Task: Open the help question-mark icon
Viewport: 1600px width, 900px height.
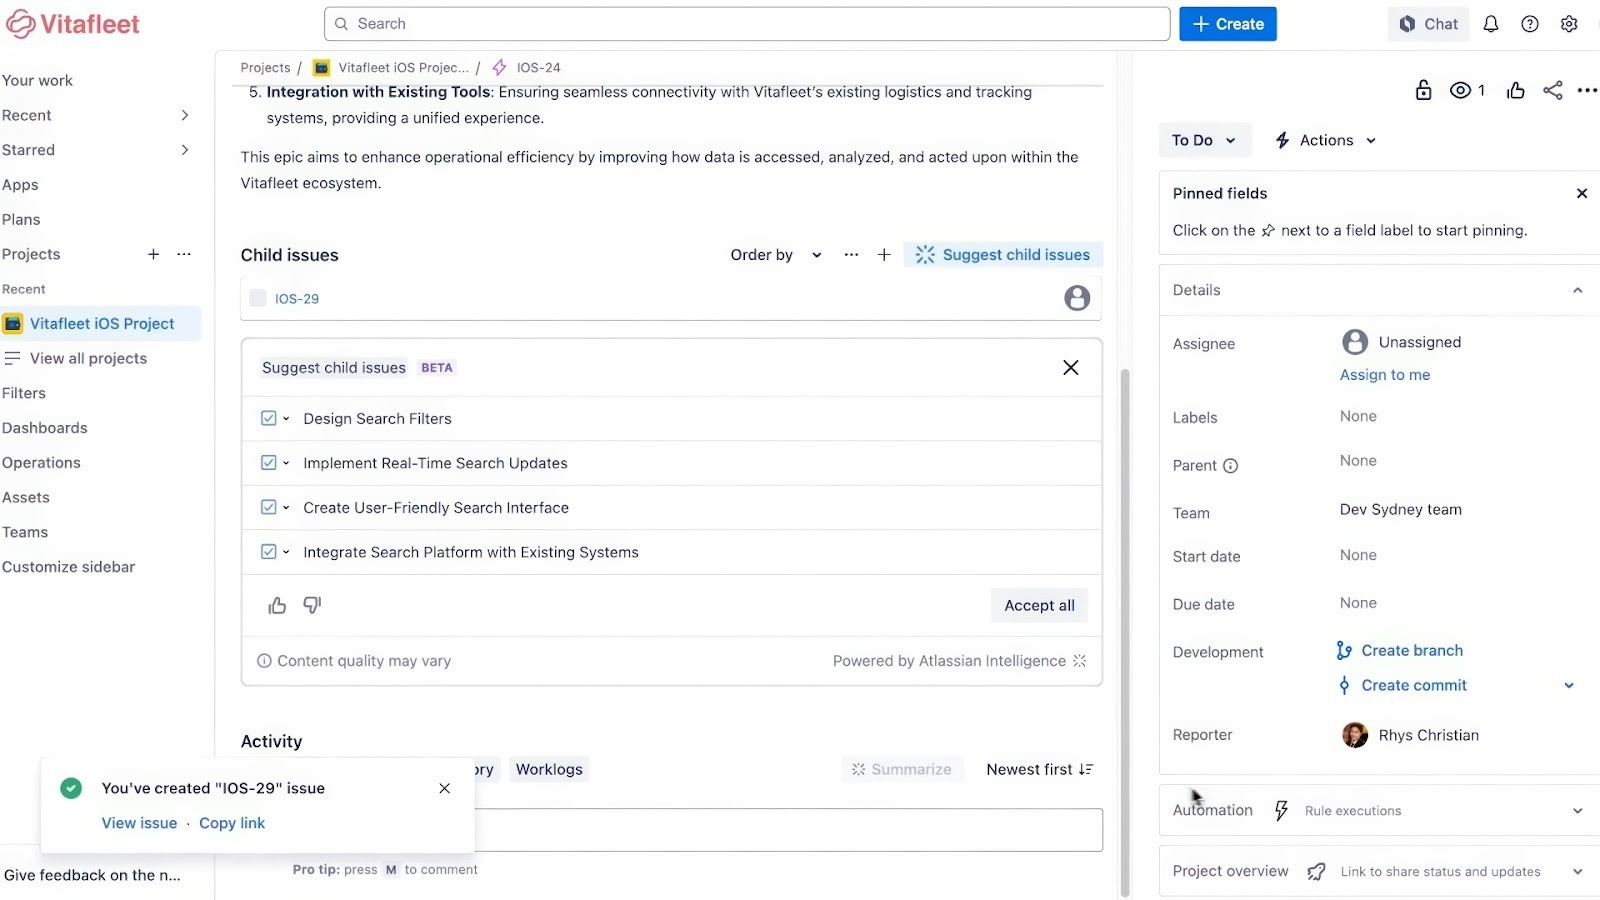Action: [1529, 23]
